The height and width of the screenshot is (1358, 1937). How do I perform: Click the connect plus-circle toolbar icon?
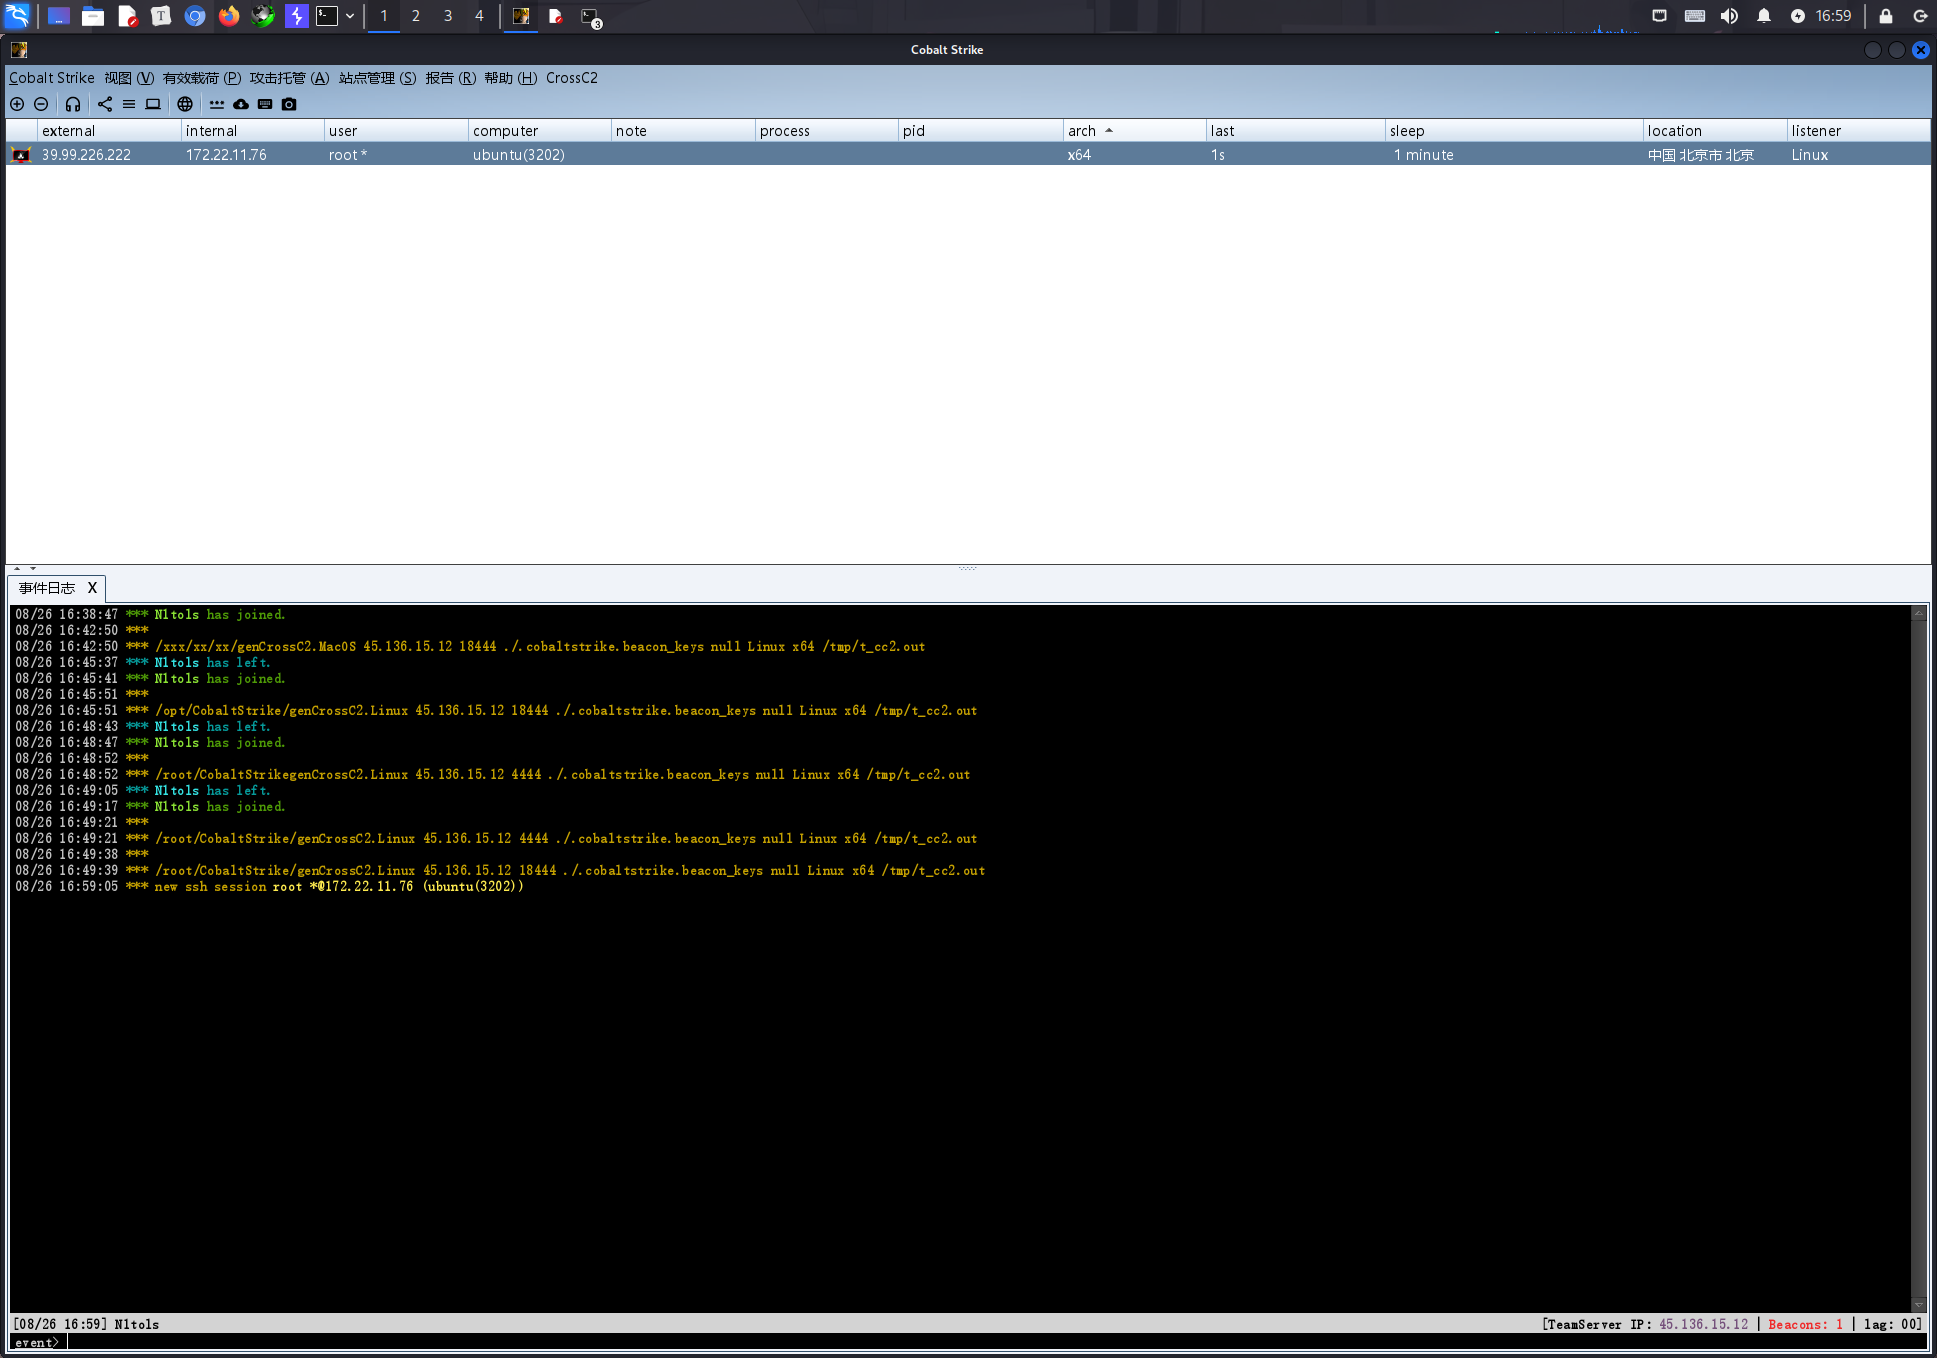[17, 104]
